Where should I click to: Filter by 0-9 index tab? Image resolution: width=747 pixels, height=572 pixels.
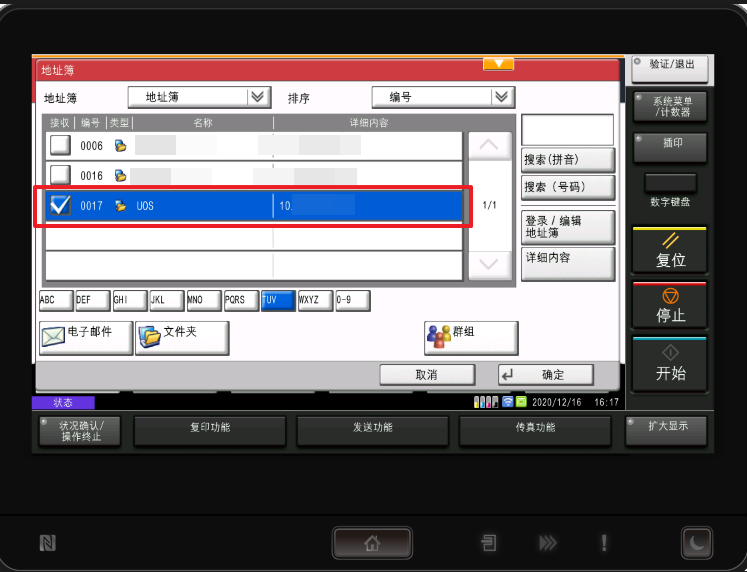pos(353,300)
